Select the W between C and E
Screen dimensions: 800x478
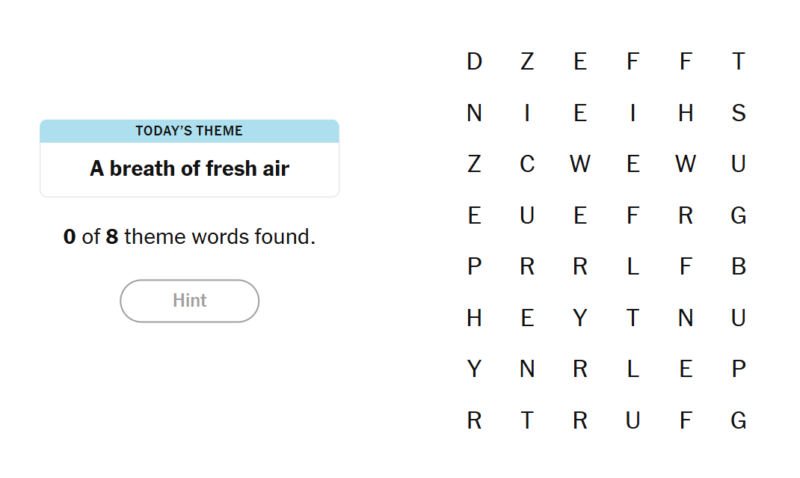tap(580, 164)
